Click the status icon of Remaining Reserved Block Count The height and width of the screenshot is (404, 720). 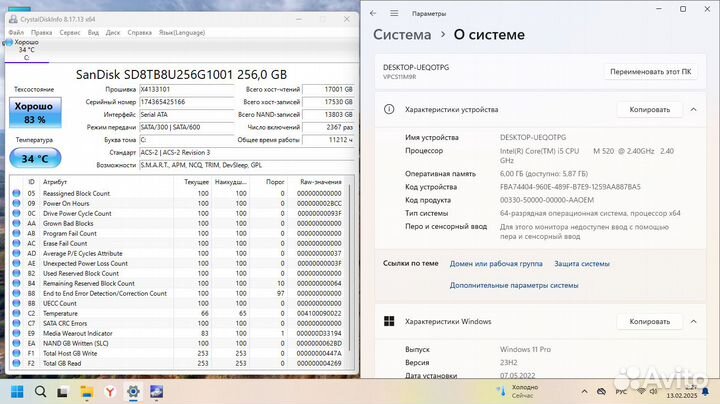pyautogui.click(x=17, y=283)
